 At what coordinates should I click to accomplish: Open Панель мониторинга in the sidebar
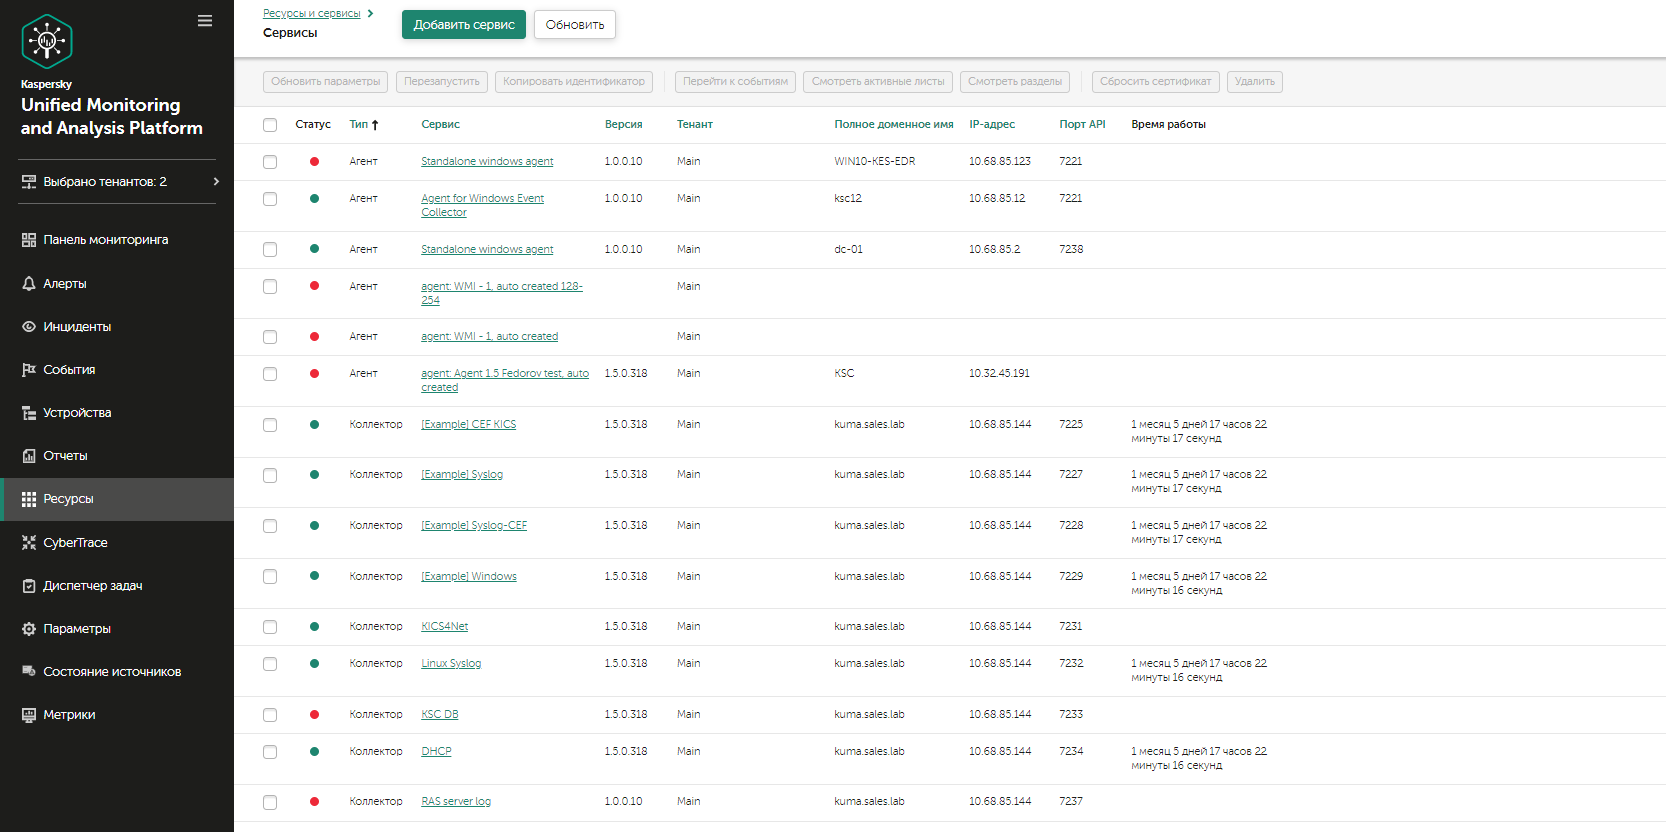coord(105,240)
